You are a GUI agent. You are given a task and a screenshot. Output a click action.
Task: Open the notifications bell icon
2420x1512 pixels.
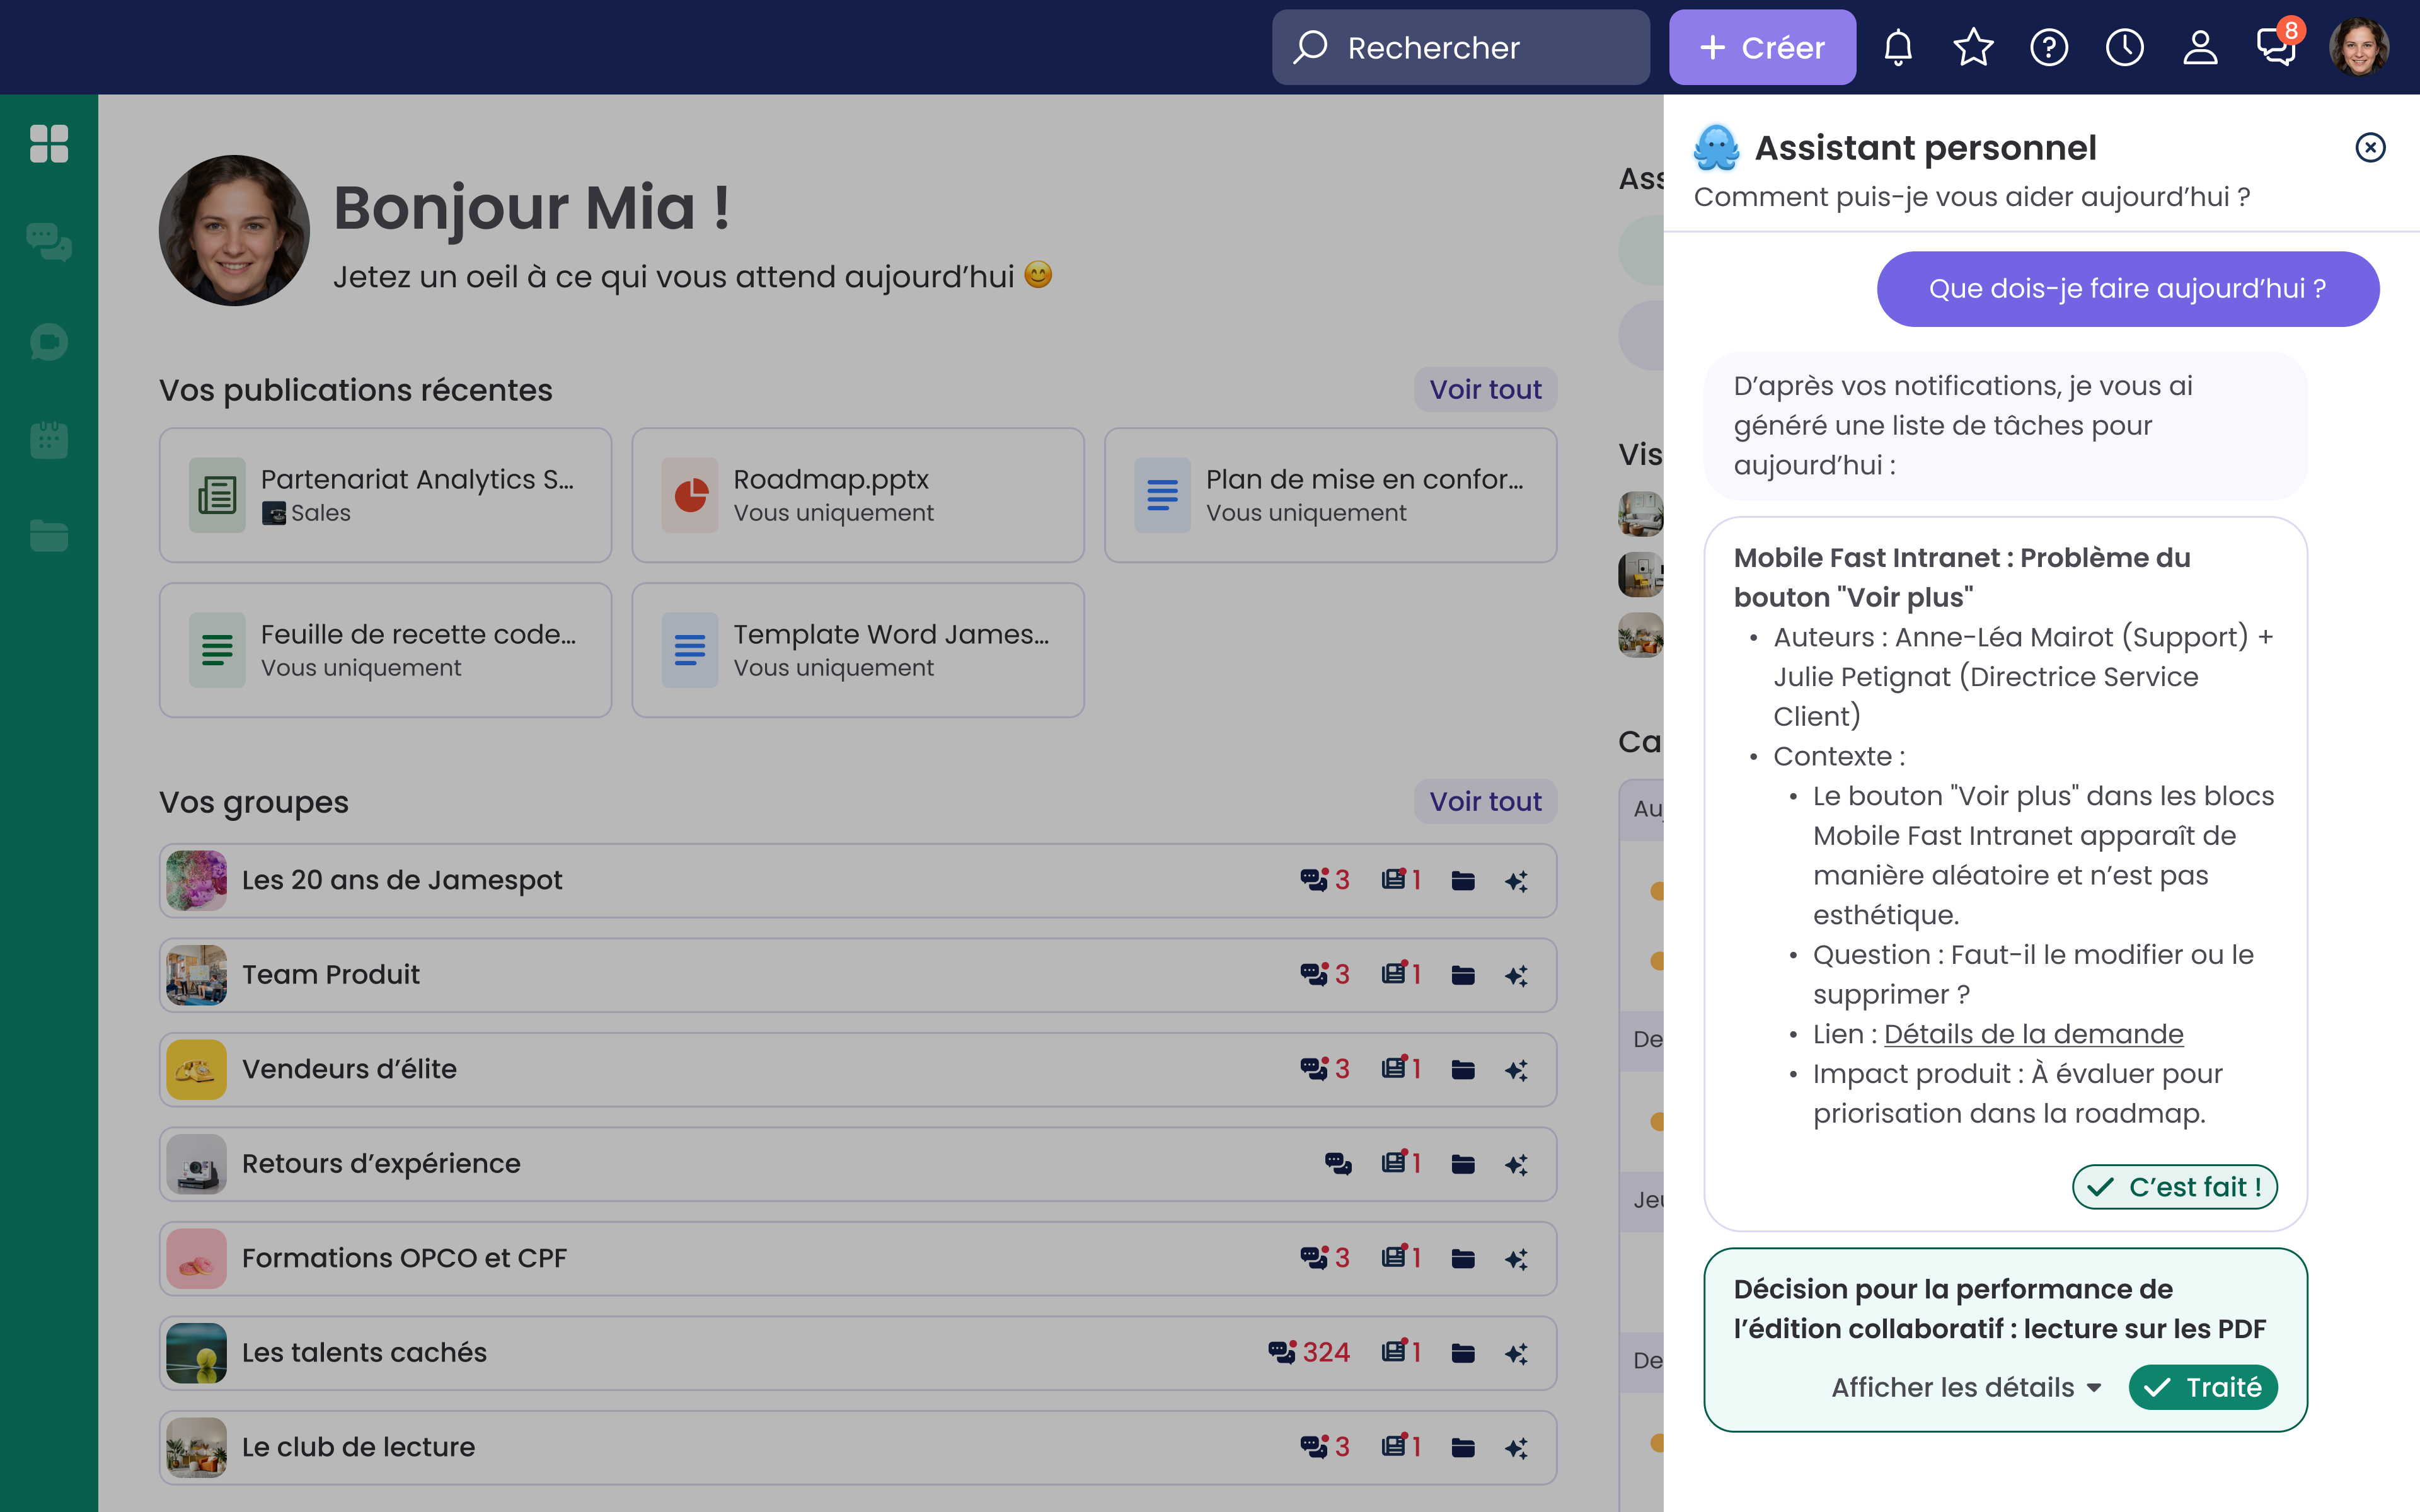(x=1897, y=47)
